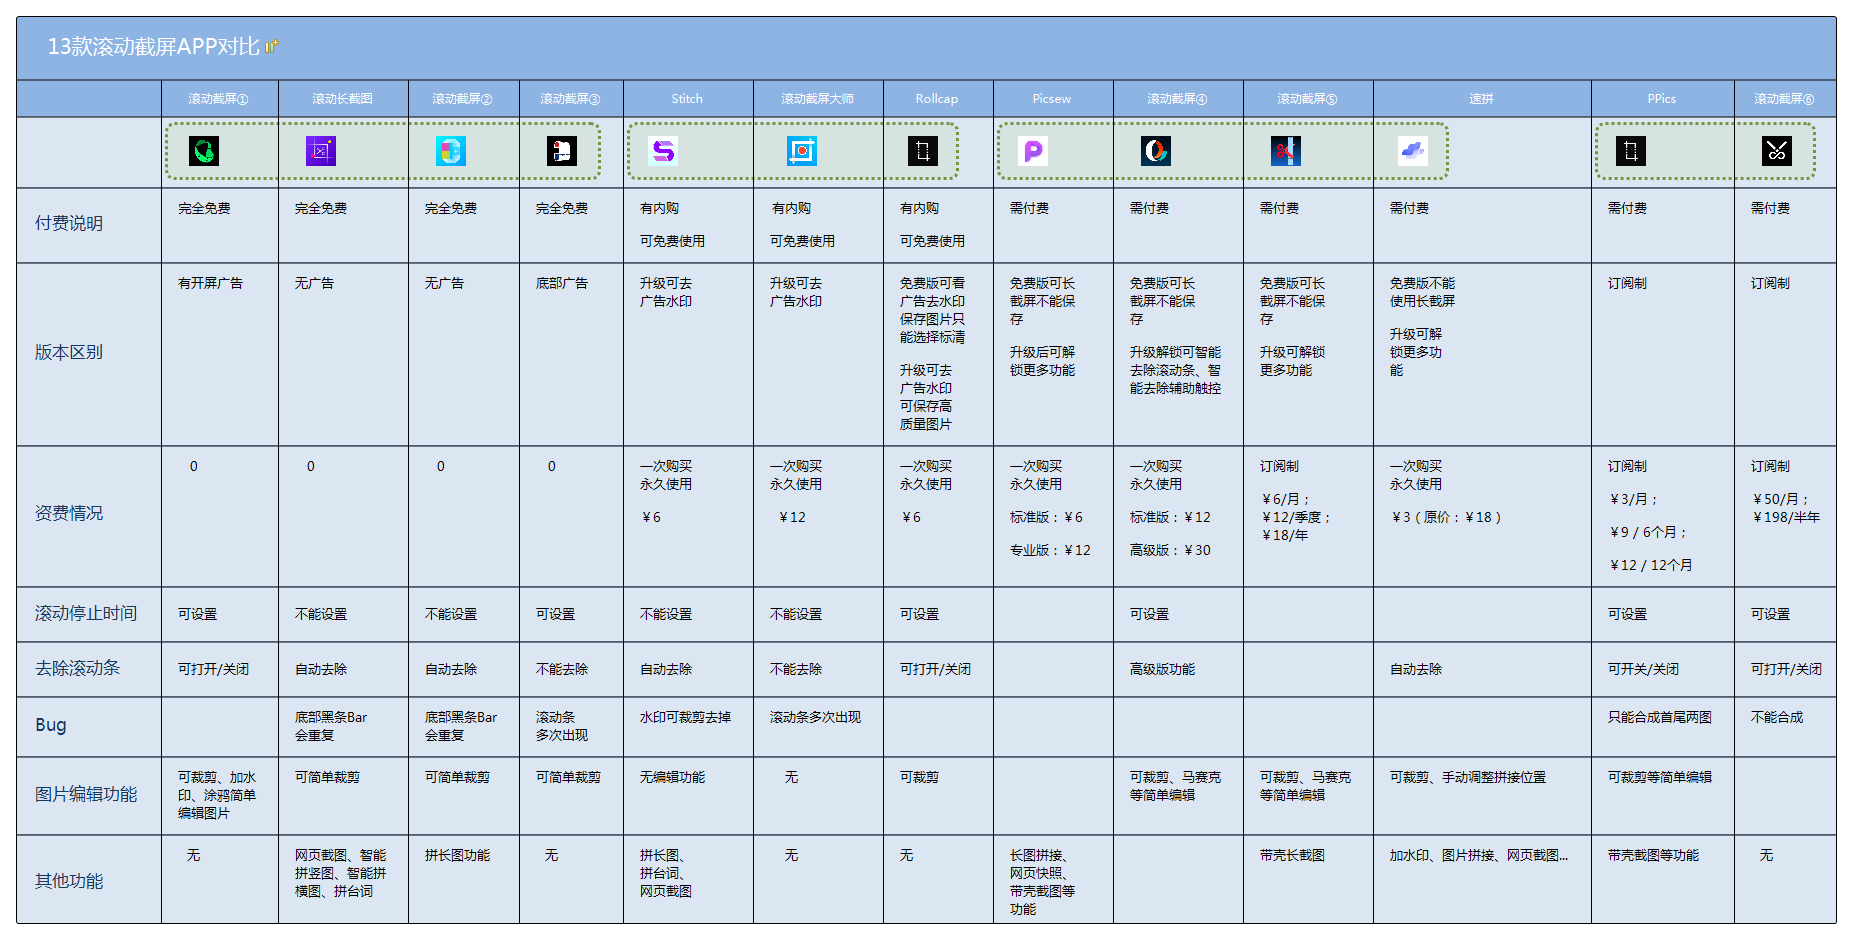
Task: Select the 滚动截屏① column header
Action: [219, 99]
